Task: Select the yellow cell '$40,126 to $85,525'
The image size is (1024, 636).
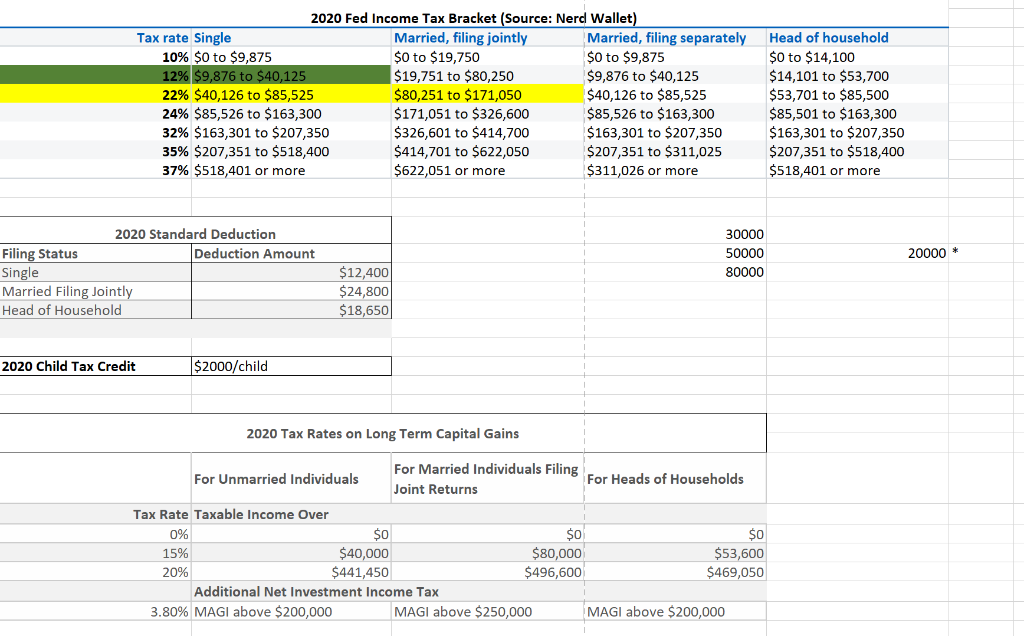Action: click(291, 95)
